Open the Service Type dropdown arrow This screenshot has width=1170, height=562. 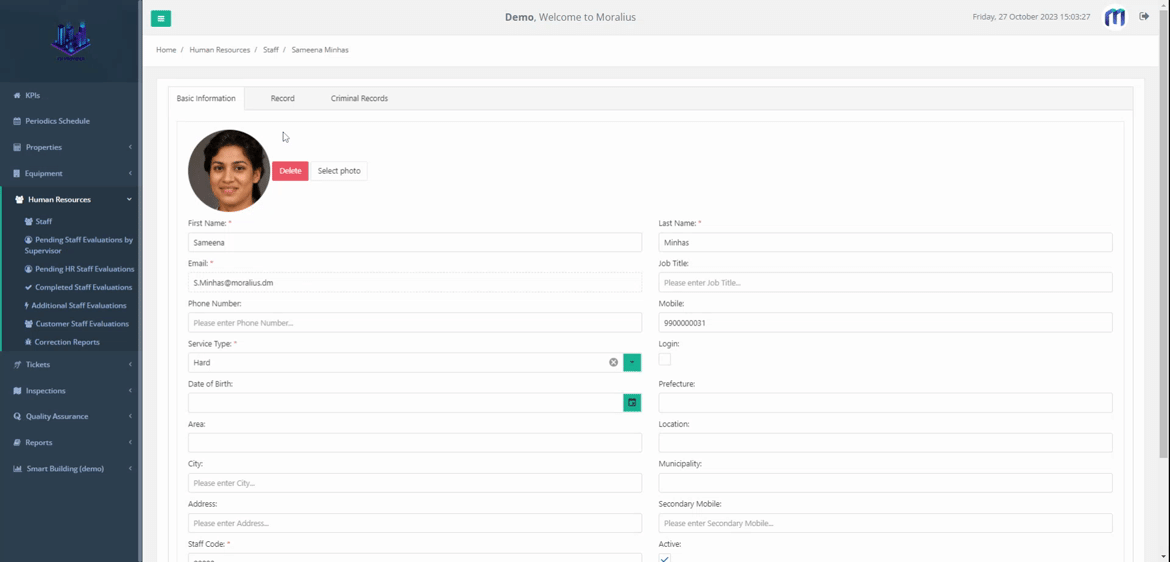click(x=632, y=363)
